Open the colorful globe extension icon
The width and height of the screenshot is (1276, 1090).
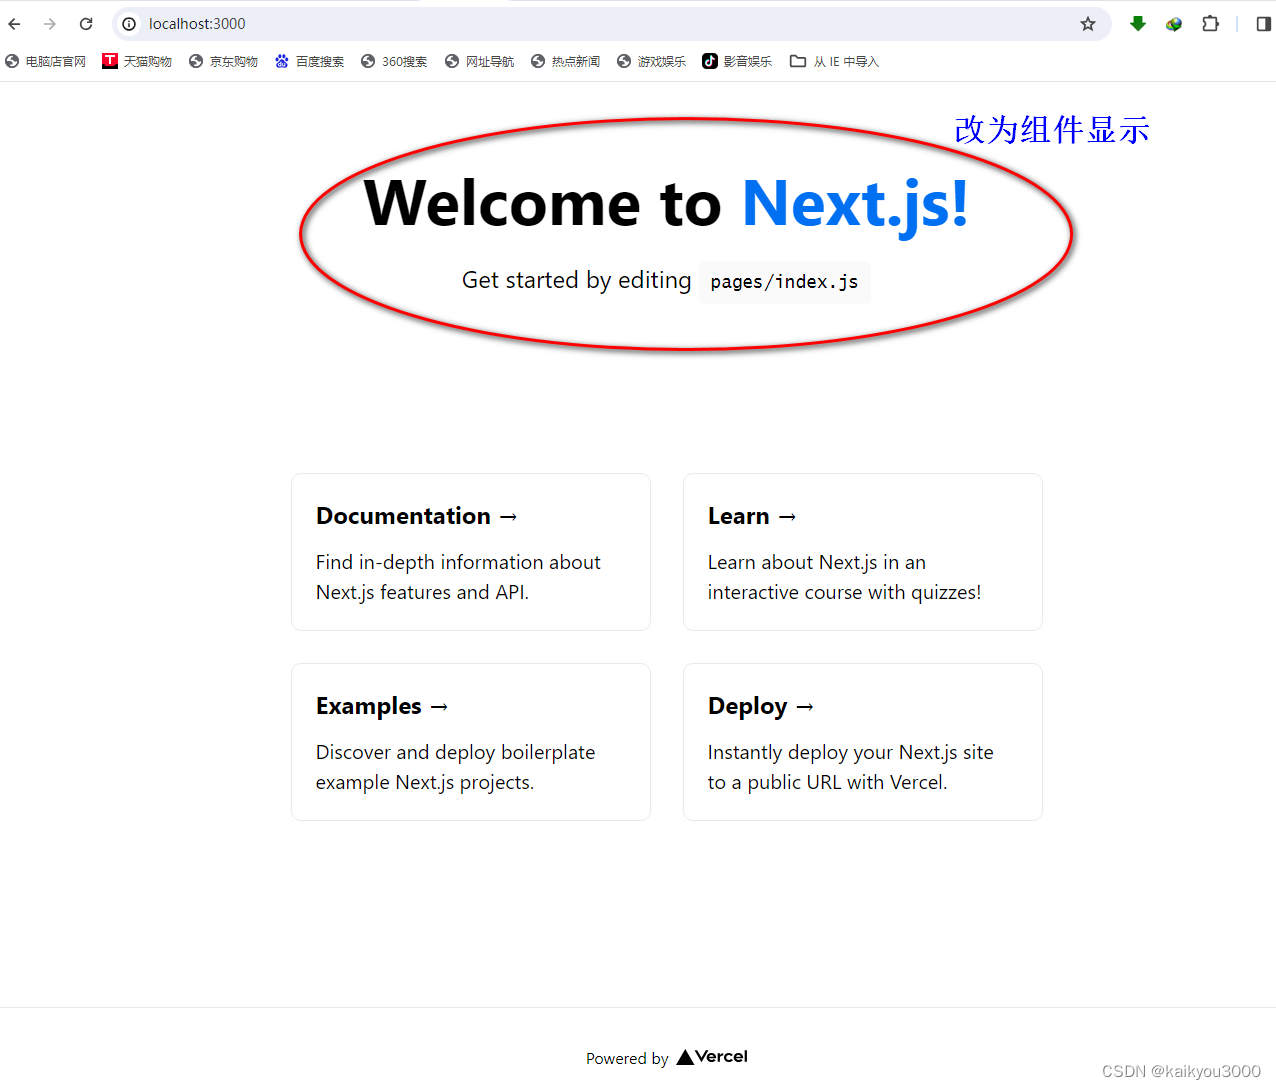[x=1174, y=24]
